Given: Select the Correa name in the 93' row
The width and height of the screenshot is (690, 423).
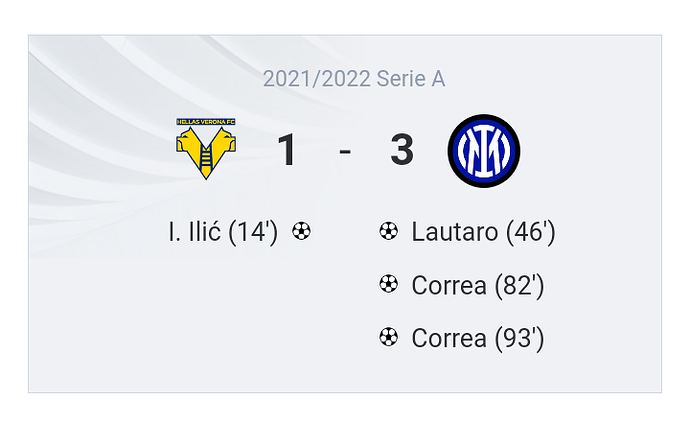Looking at the screenshot, I should click(449, 339).
